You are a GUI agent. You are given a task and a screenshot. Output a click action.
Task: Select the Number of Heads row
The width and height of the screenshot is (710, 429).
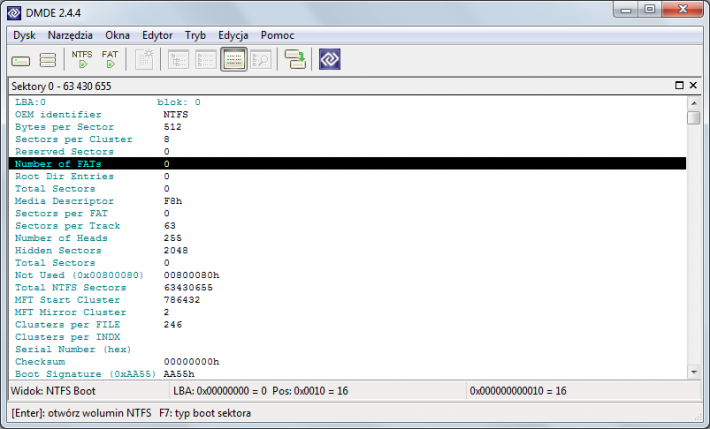(347, 238)
